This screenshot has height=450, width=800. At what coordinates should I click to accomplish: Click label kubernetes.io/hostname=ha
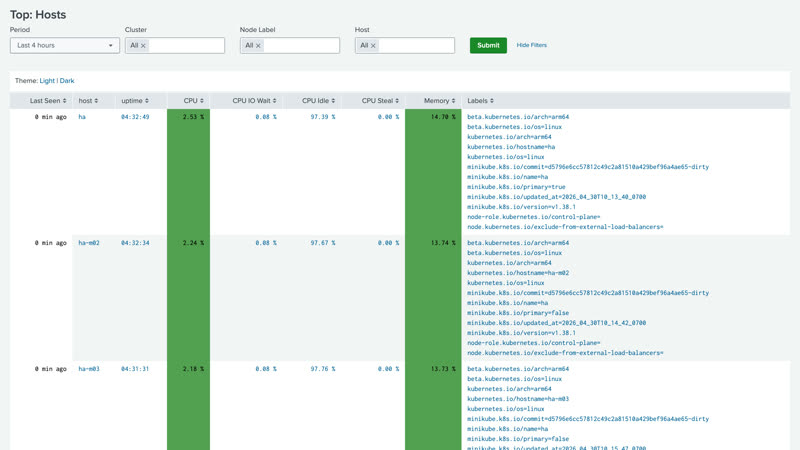point(511,147)
